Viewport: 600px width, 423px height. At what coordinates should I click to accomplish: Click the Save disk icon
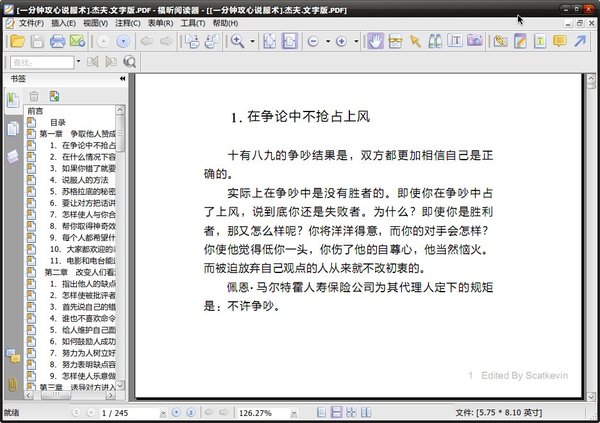[x=37, y=41]
